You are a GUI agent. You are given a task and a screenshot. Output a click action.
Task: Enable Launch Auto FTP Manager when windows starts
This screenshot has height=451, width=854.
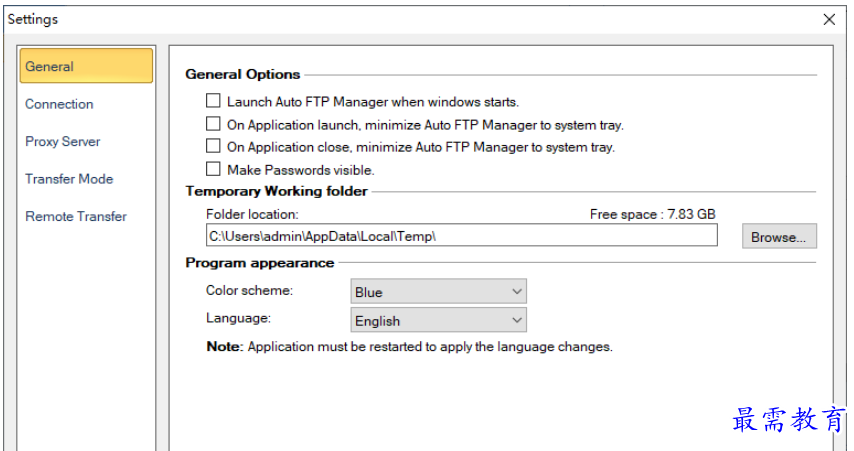(x=213, y=101)
